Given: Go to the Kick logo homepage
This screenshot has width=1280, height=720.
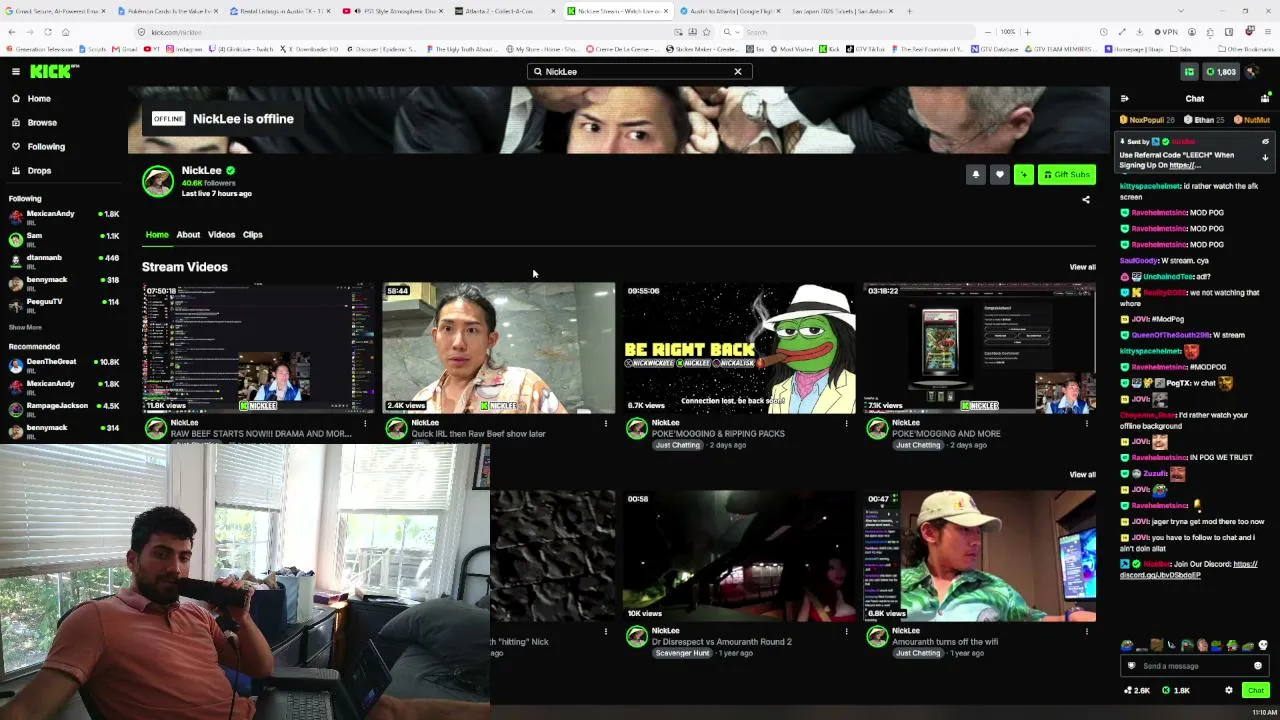Looking at the screenshot, I should click(x=52, y=71).
